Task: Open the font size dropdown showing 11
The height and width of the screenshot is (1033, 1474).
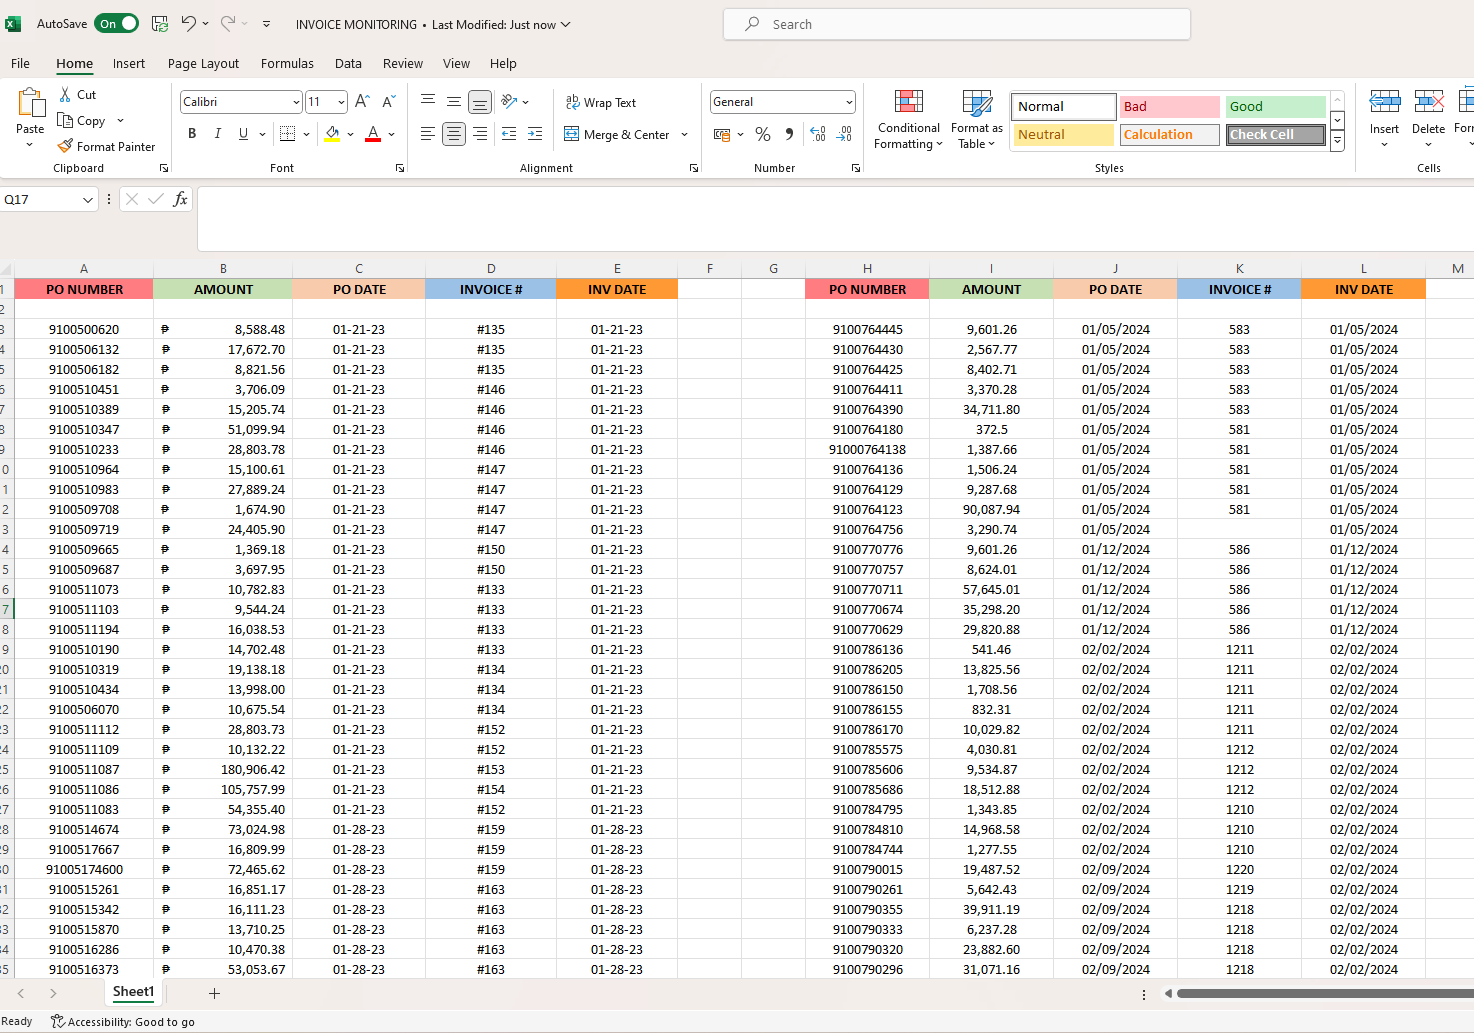Action: click(341, 102)
